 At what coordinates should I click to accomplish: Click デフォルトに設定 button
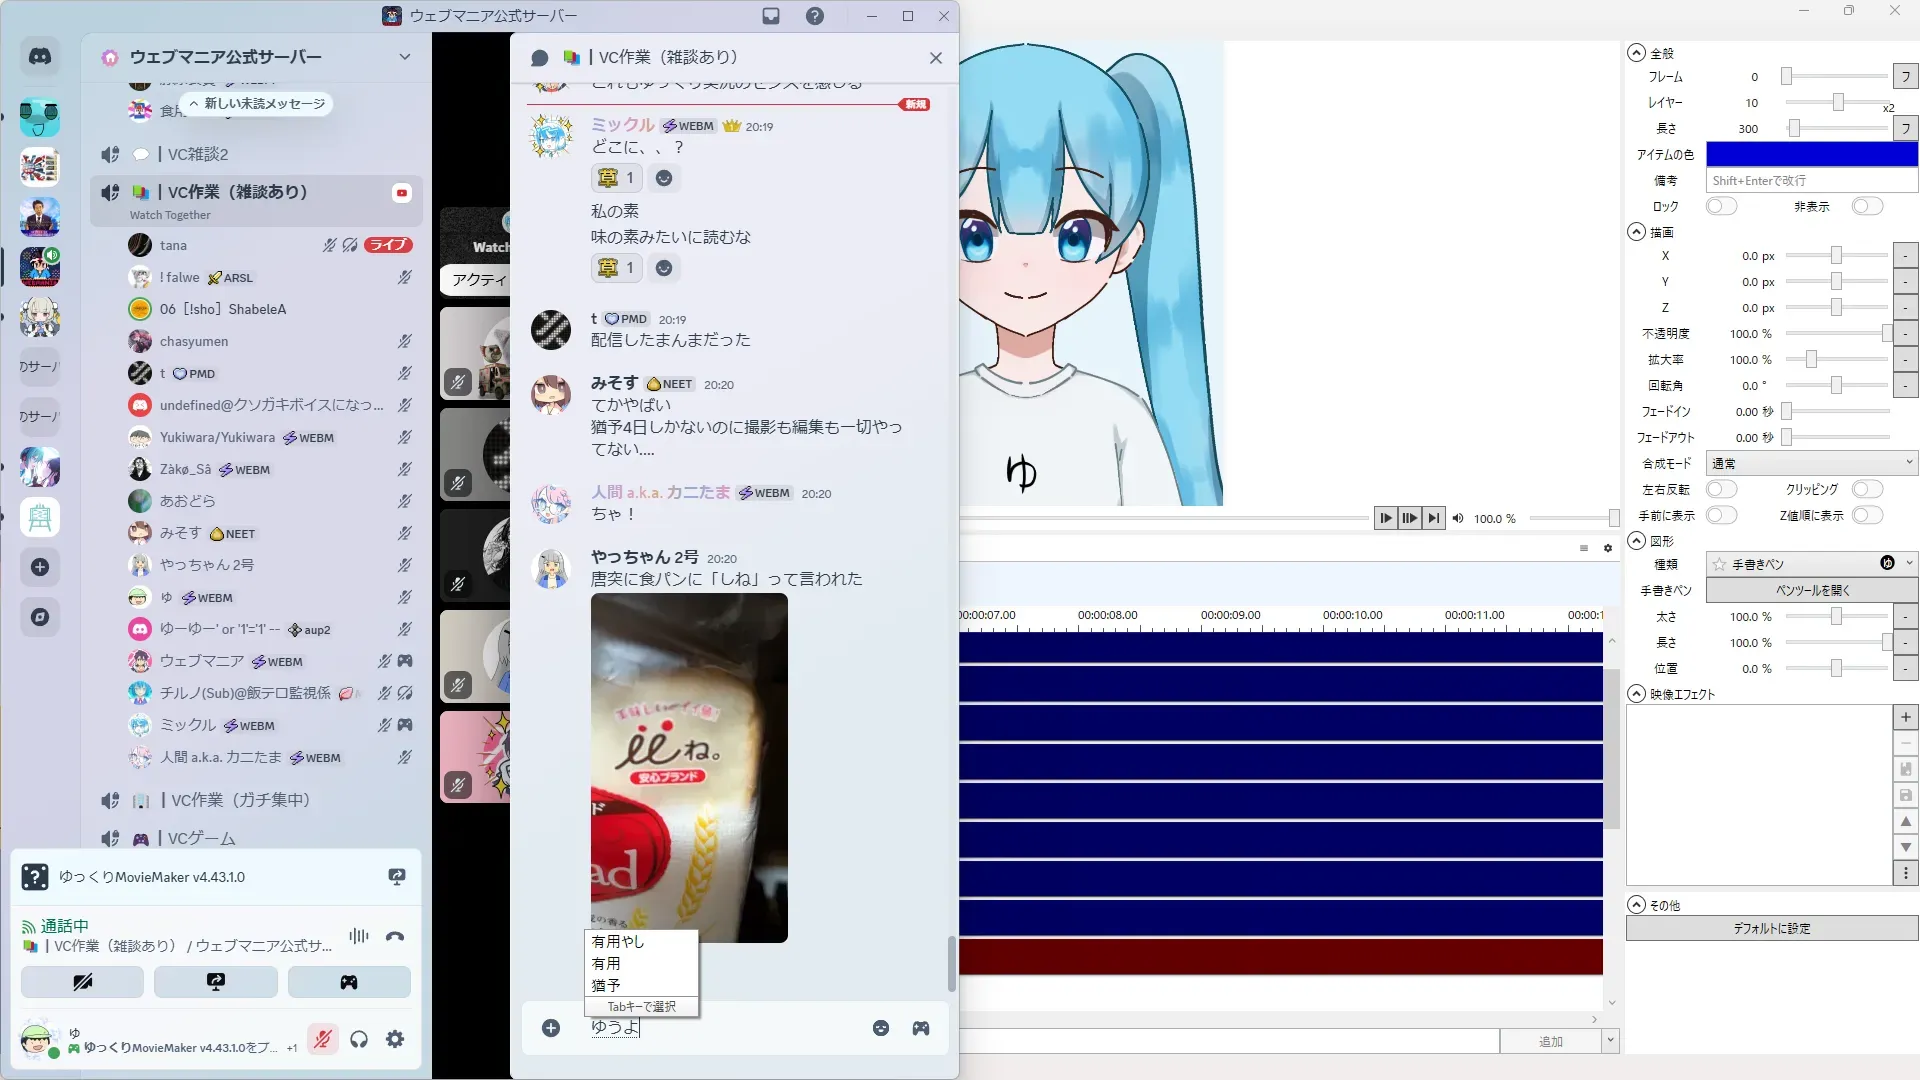[x=1771, y=929]
